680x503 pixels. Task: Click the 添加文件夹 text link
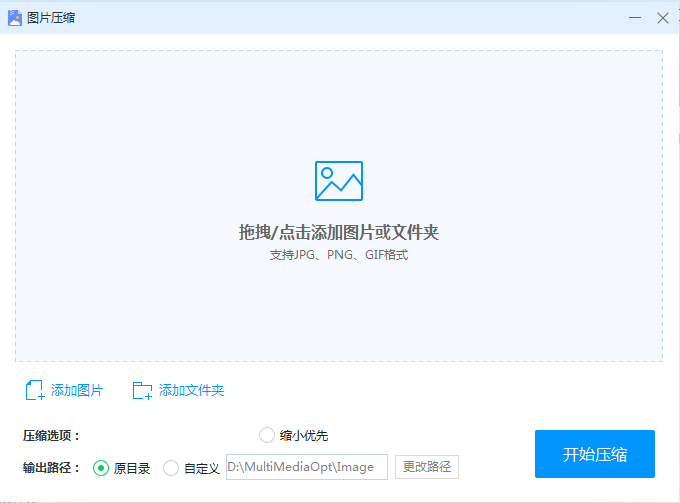coord(191,390)
